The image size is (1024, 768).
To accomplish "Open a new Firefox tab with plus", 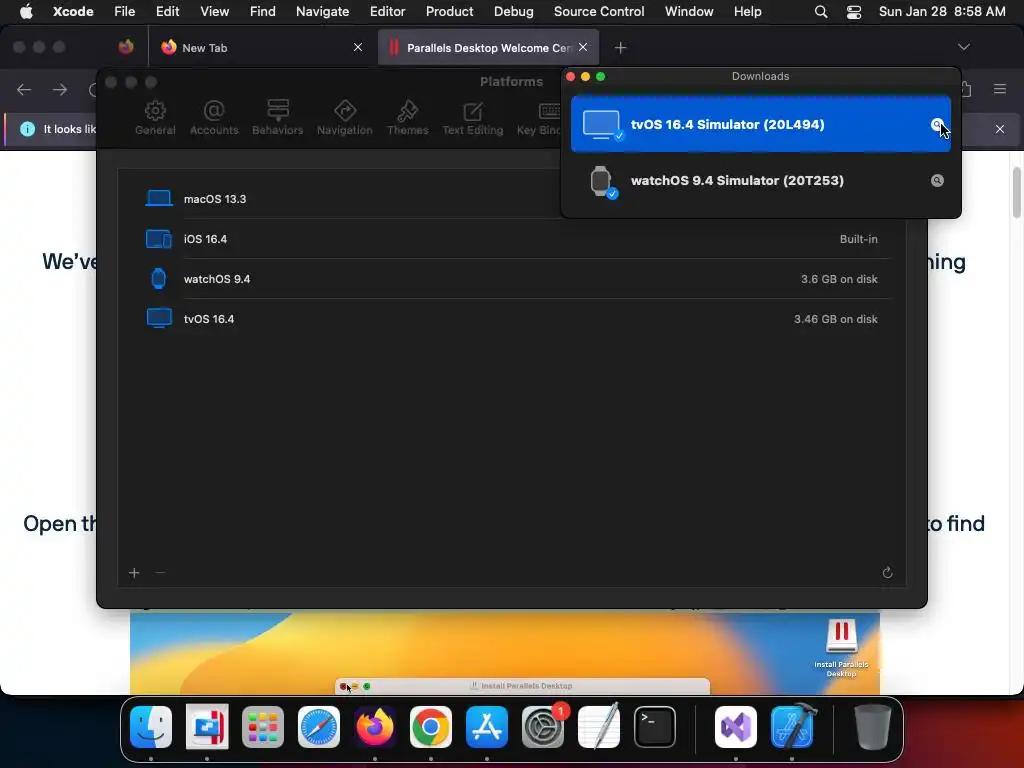I will pyautogui.click(x=620, y=48).
